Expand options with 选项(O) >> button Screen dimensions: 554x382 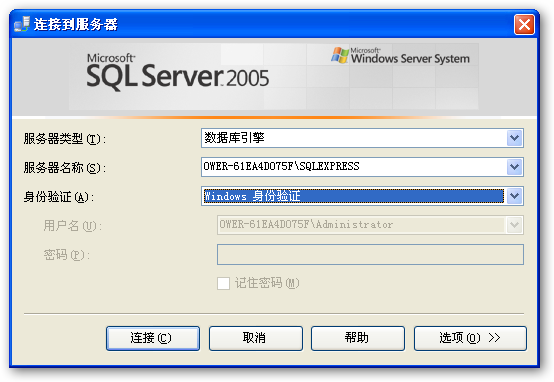tap(470, 338)
